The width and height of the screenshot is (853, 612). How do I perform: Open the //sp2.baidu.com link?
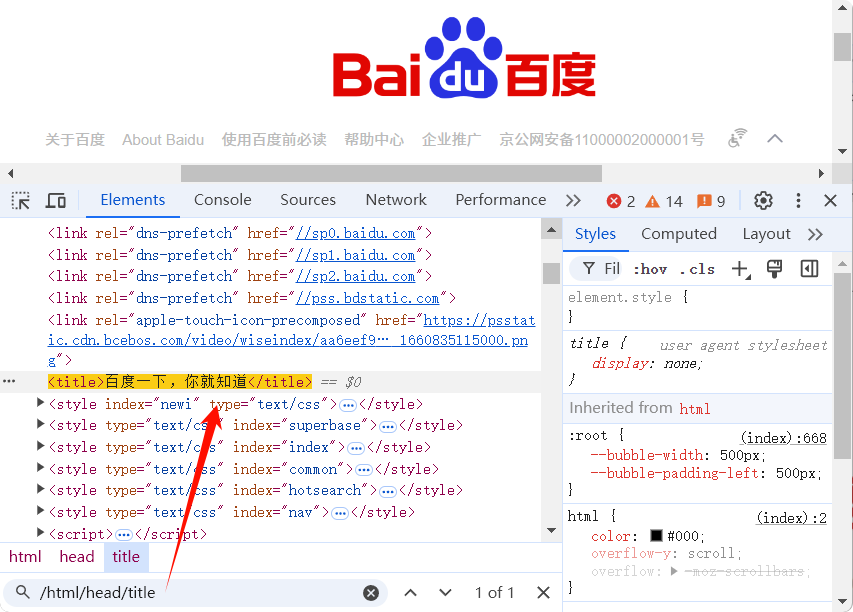[355, 276]
